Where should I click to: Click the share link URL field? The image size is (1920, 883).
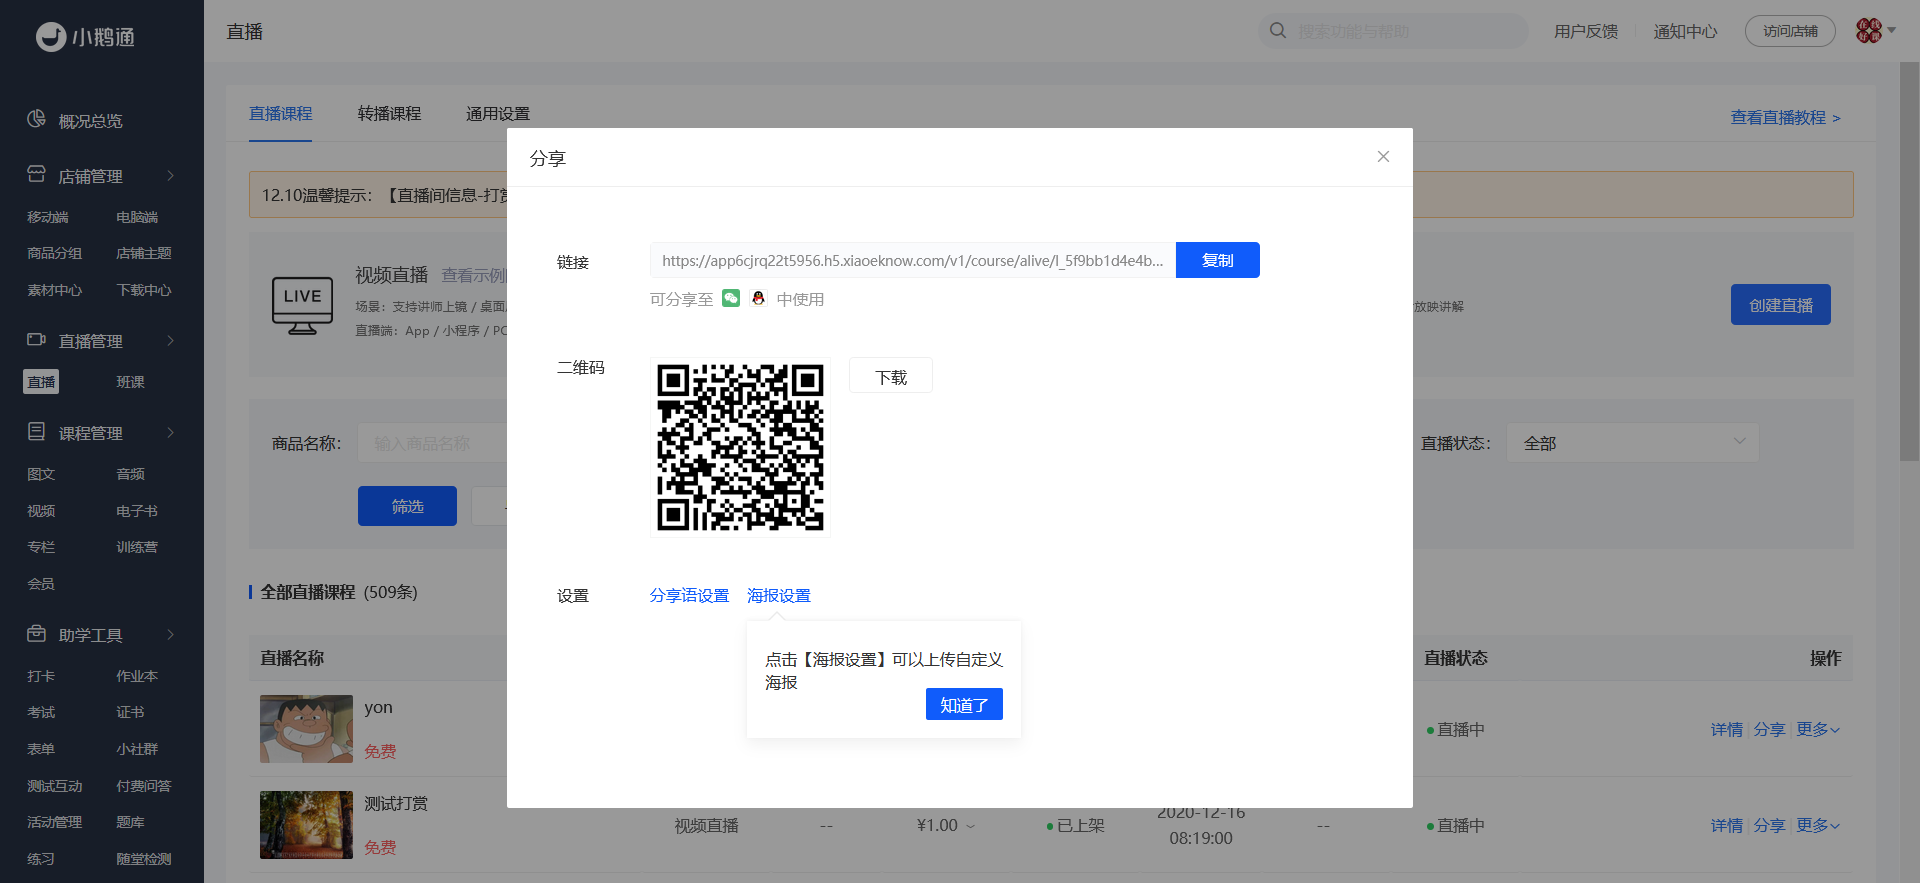(x=913, y=260)
